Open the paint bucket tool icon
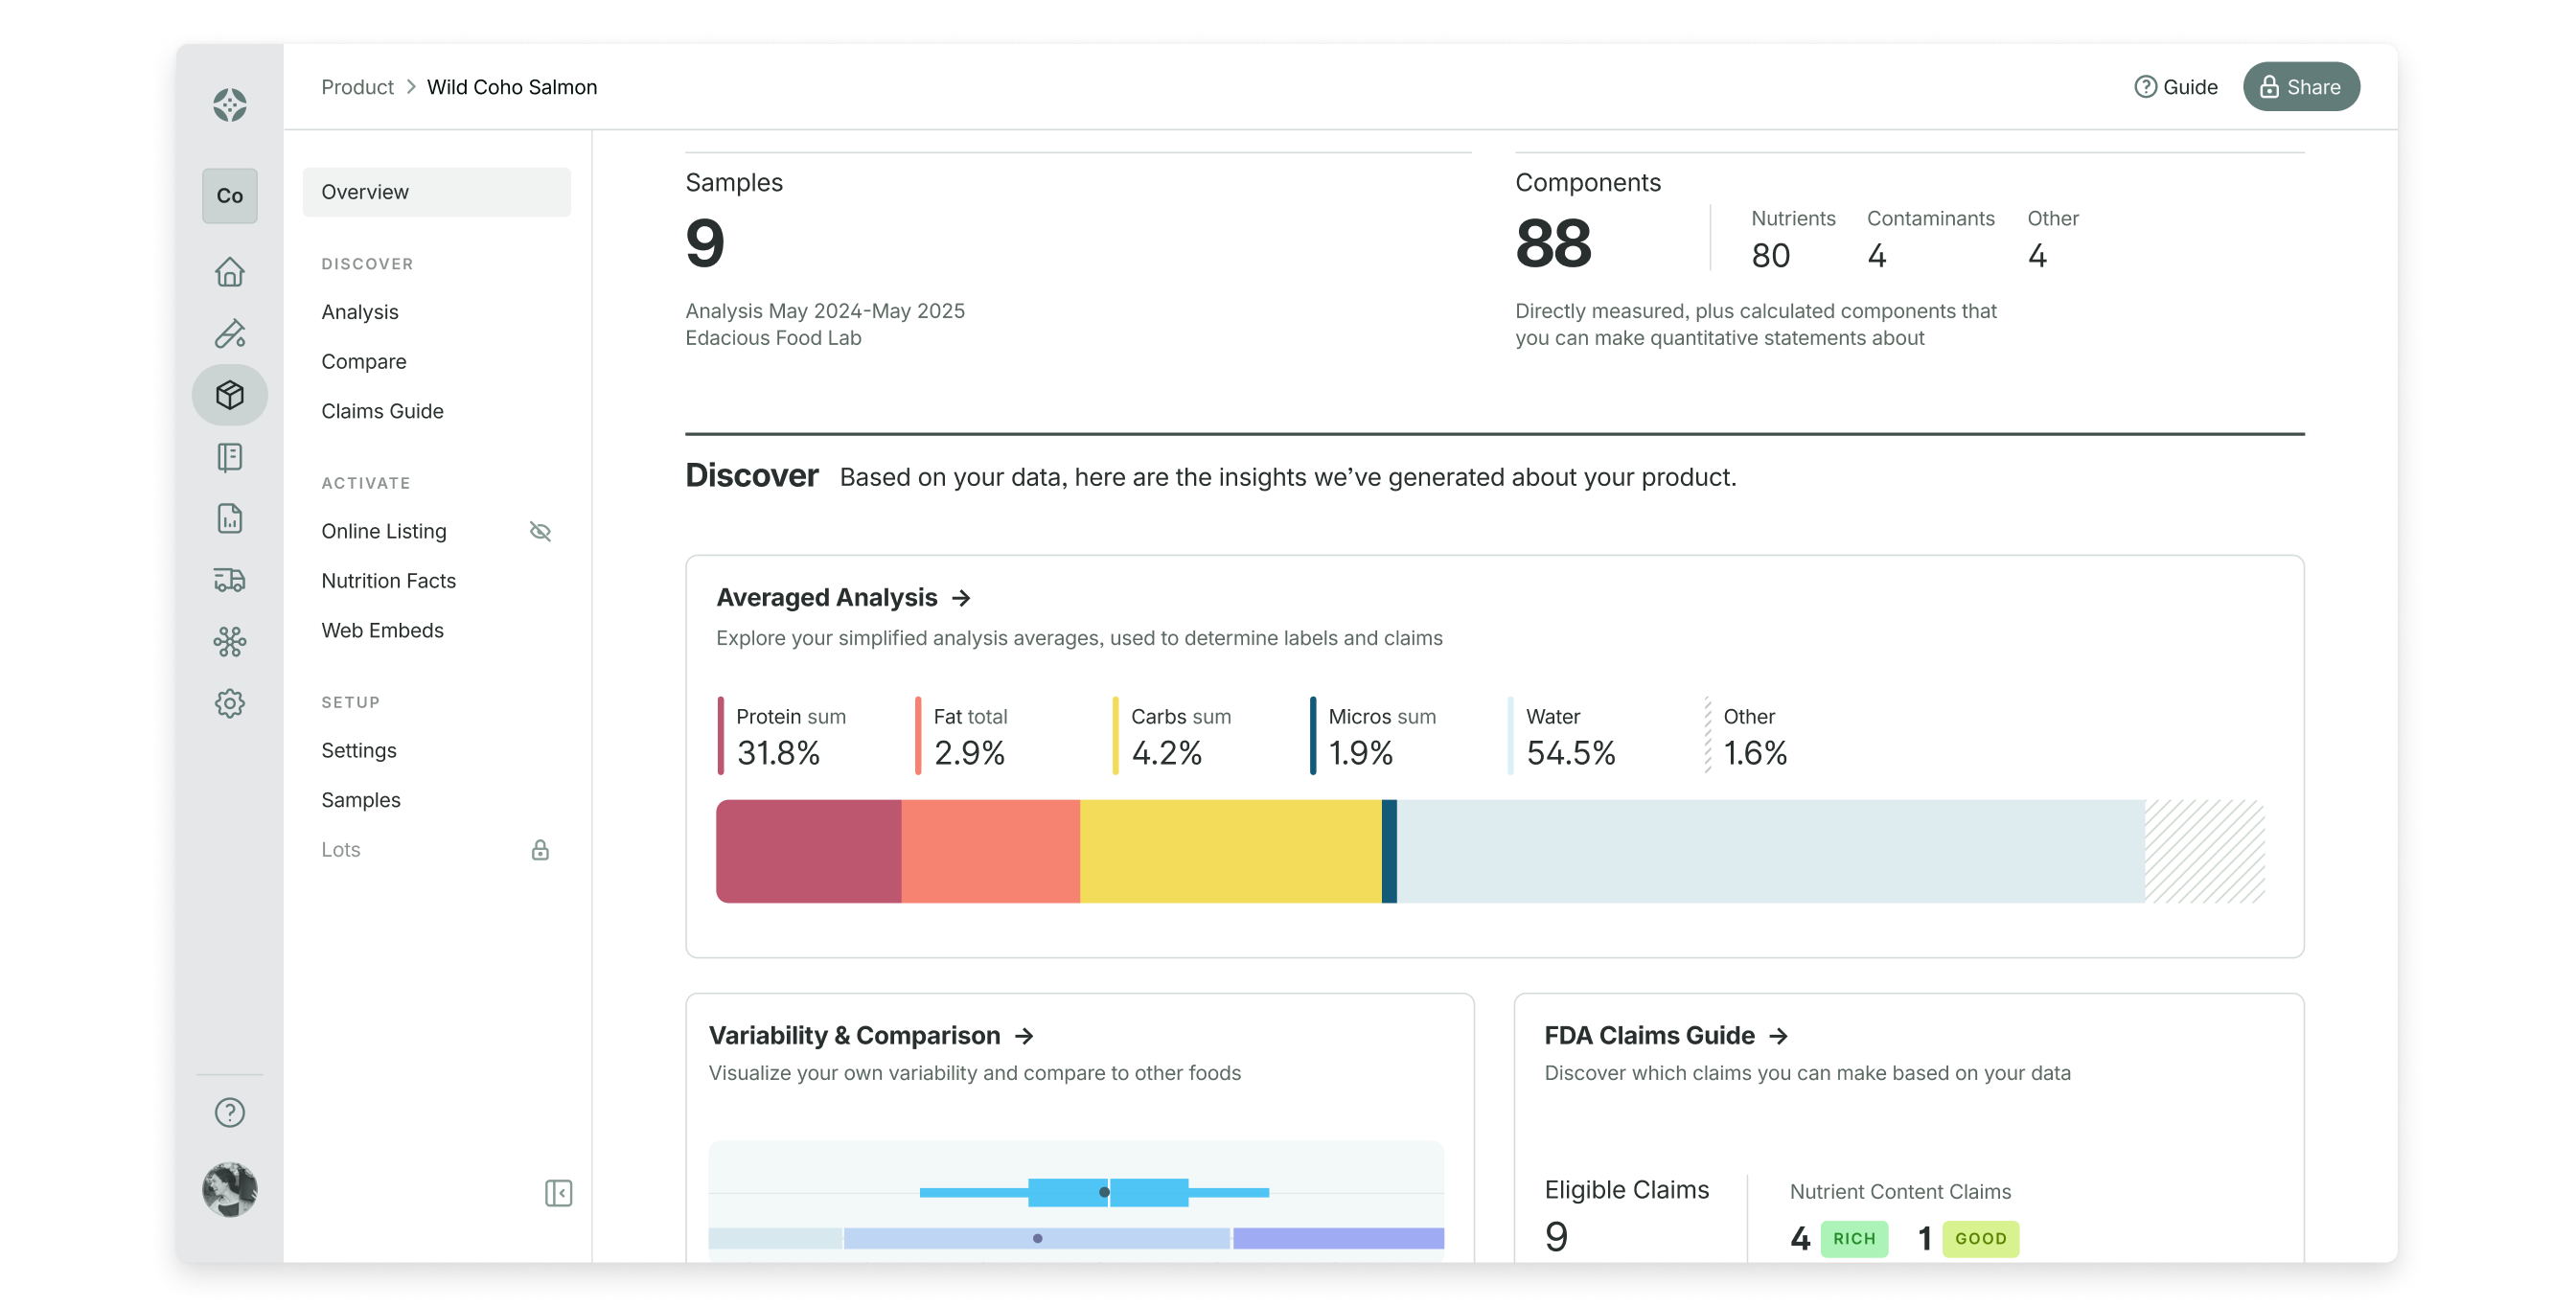 (229, 333)
